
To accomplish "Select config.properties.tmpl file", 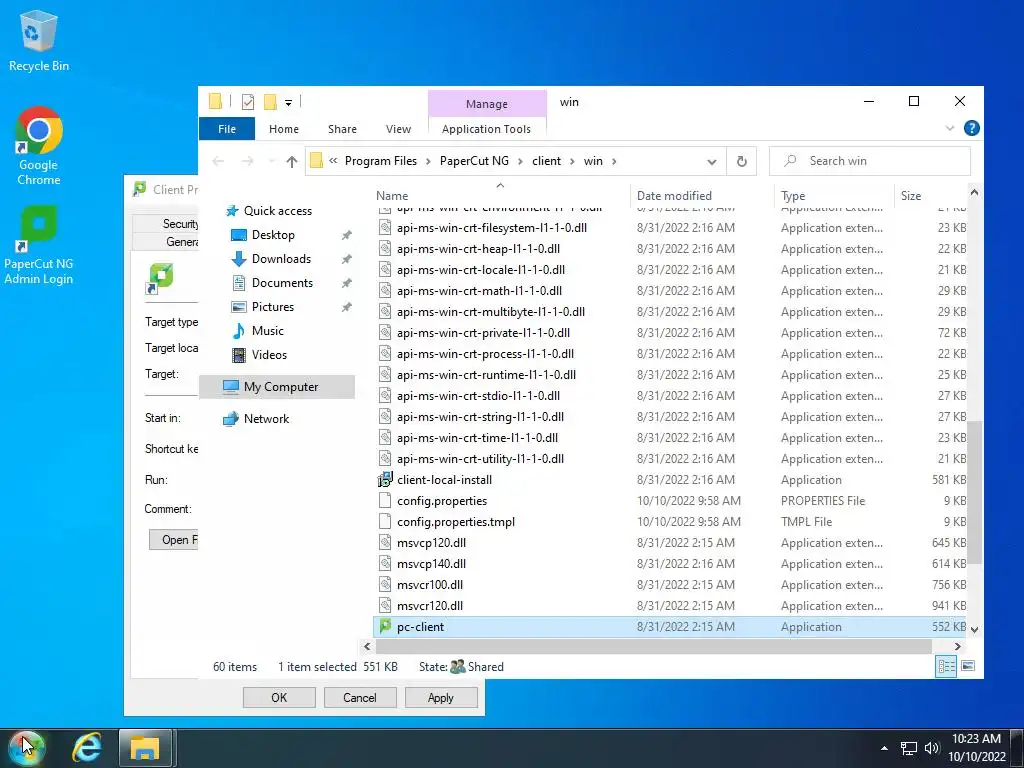I will click(669, 522).
